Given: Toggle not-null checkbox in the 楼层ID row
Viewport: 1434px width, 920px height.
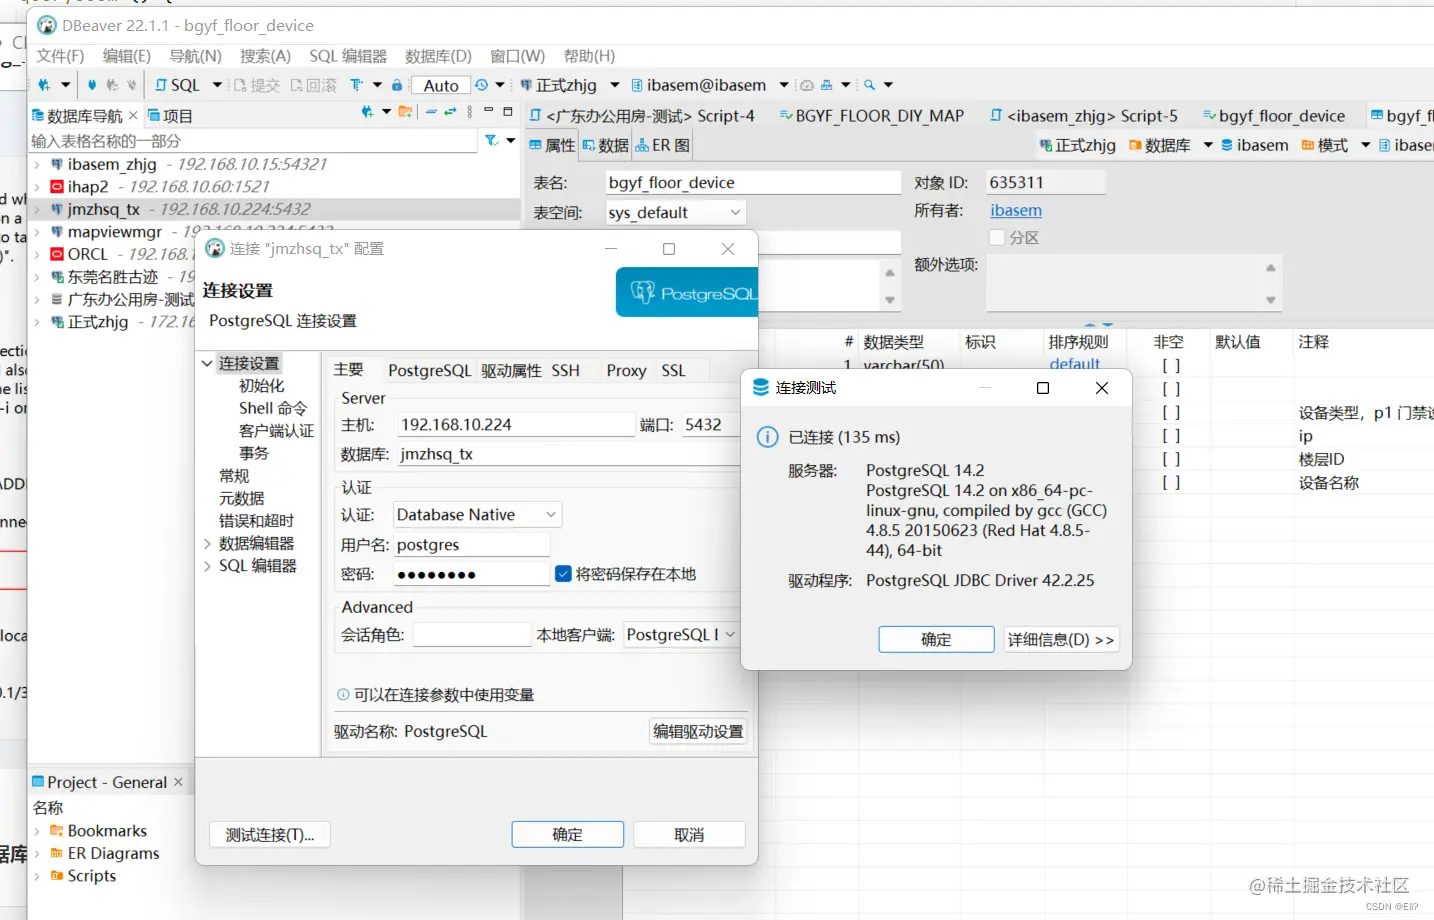Looking at the screenshot, I should pos(1171,459).
